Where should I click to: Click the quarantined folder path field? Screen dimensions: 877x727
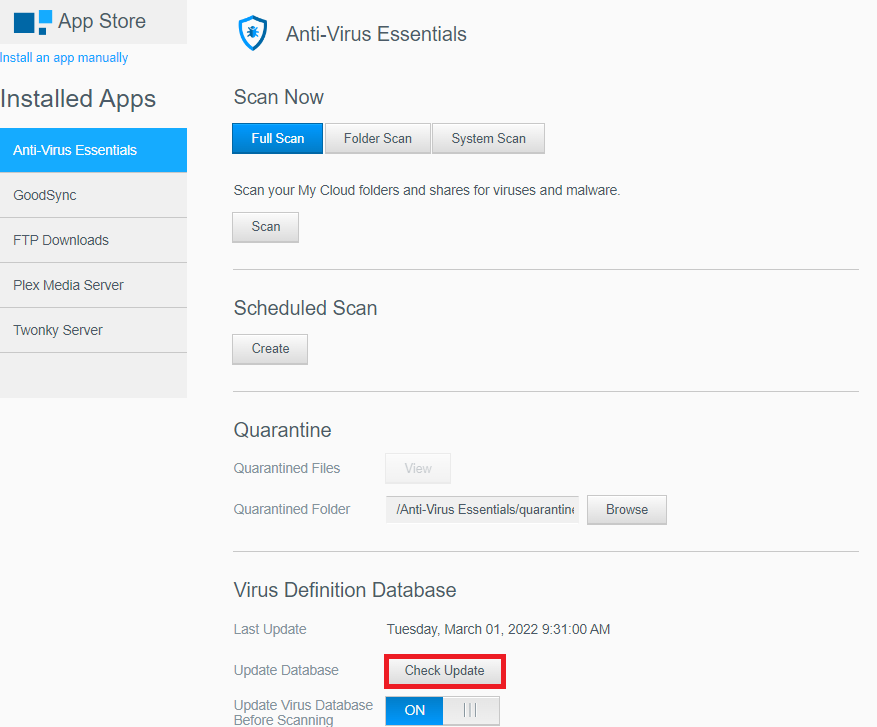(x=482, y=509)
